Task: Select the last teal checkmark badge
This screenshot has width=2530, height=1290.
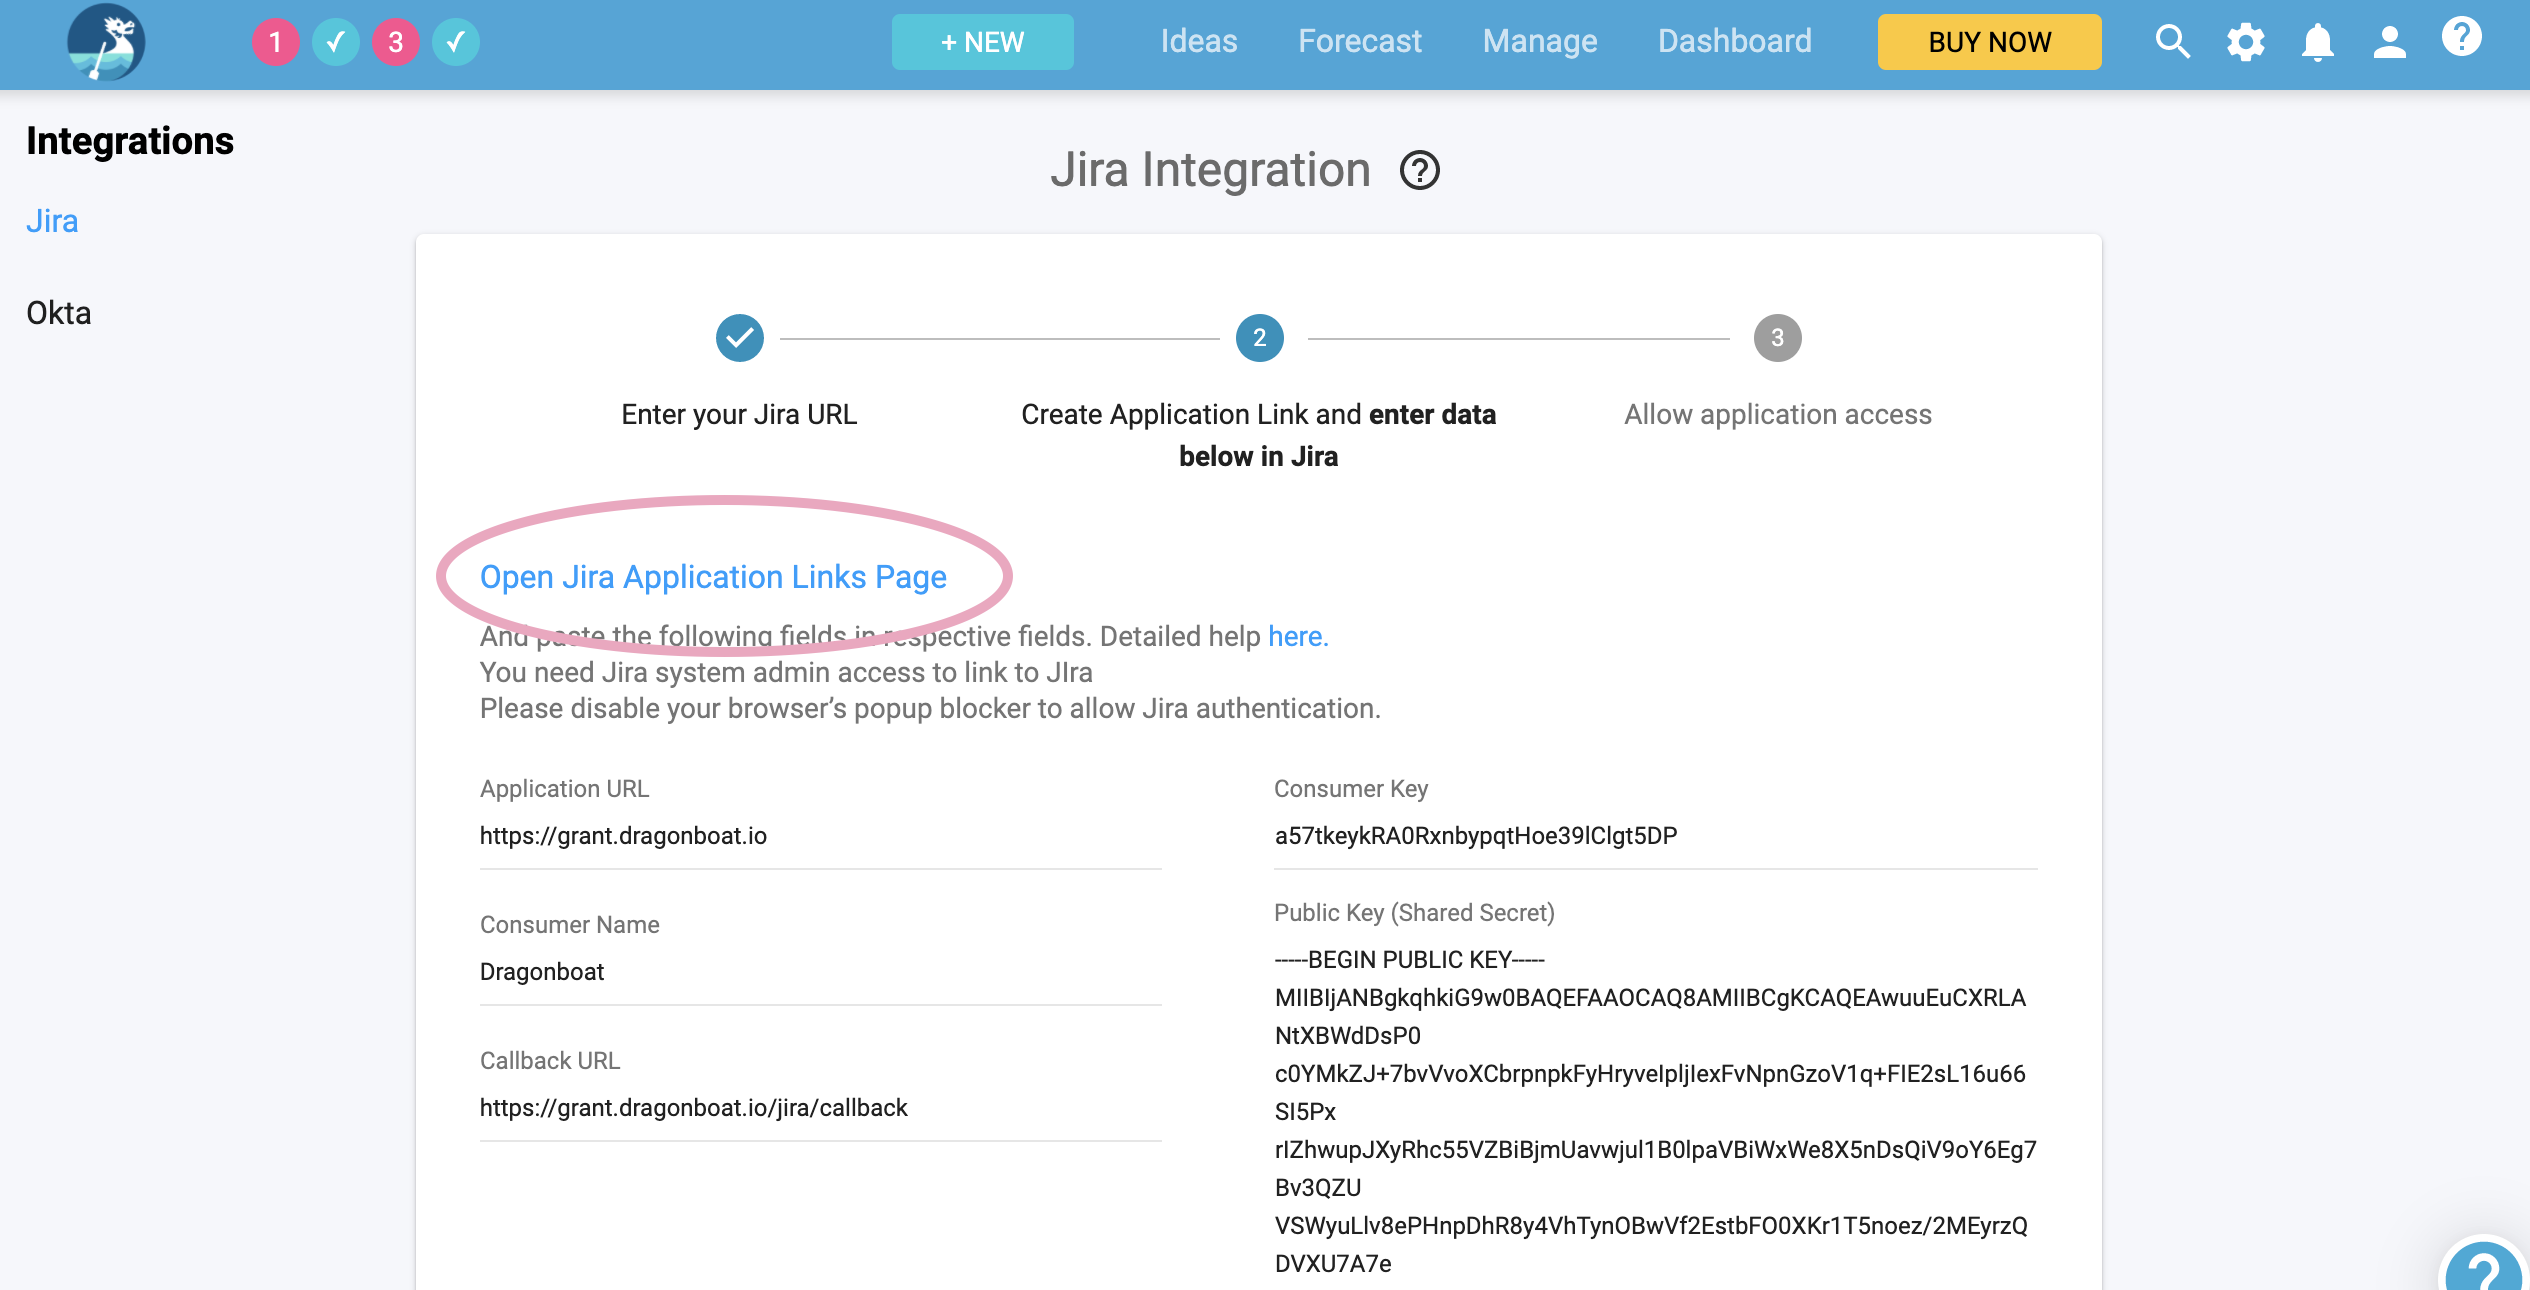Action: [x=456, y=42]
